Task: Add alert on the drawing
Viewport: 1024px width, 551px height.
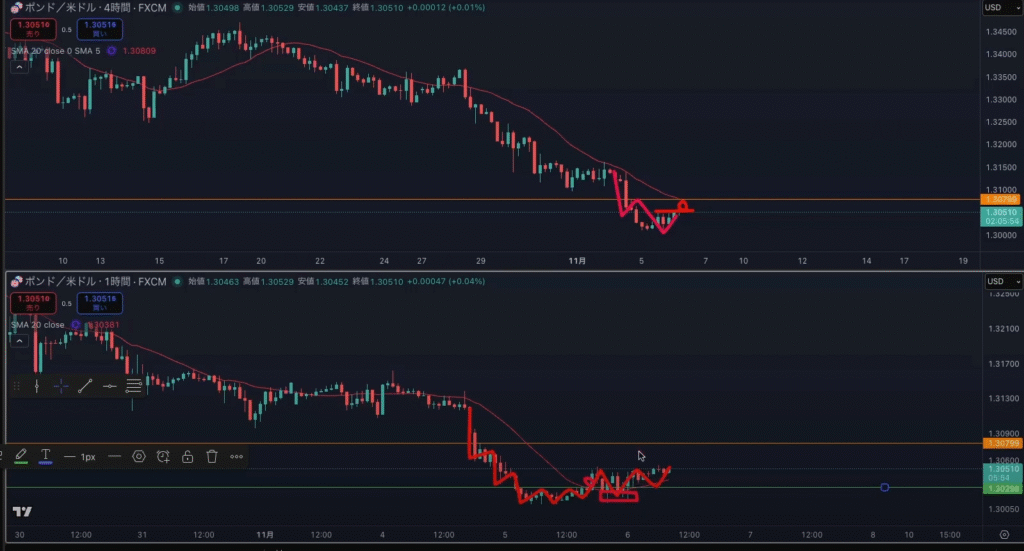Action: [x=163, y=456]
